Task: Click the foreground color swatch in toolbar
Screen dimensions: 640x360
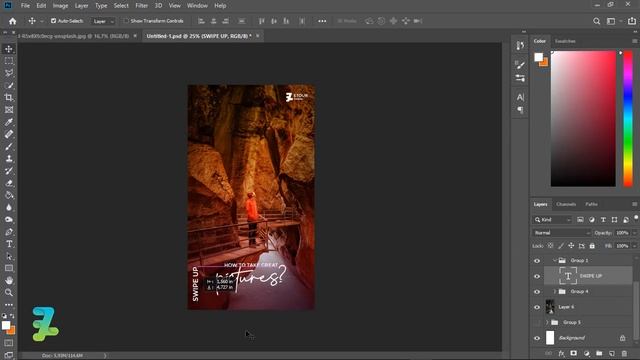Action: click(x=6, y=325)
